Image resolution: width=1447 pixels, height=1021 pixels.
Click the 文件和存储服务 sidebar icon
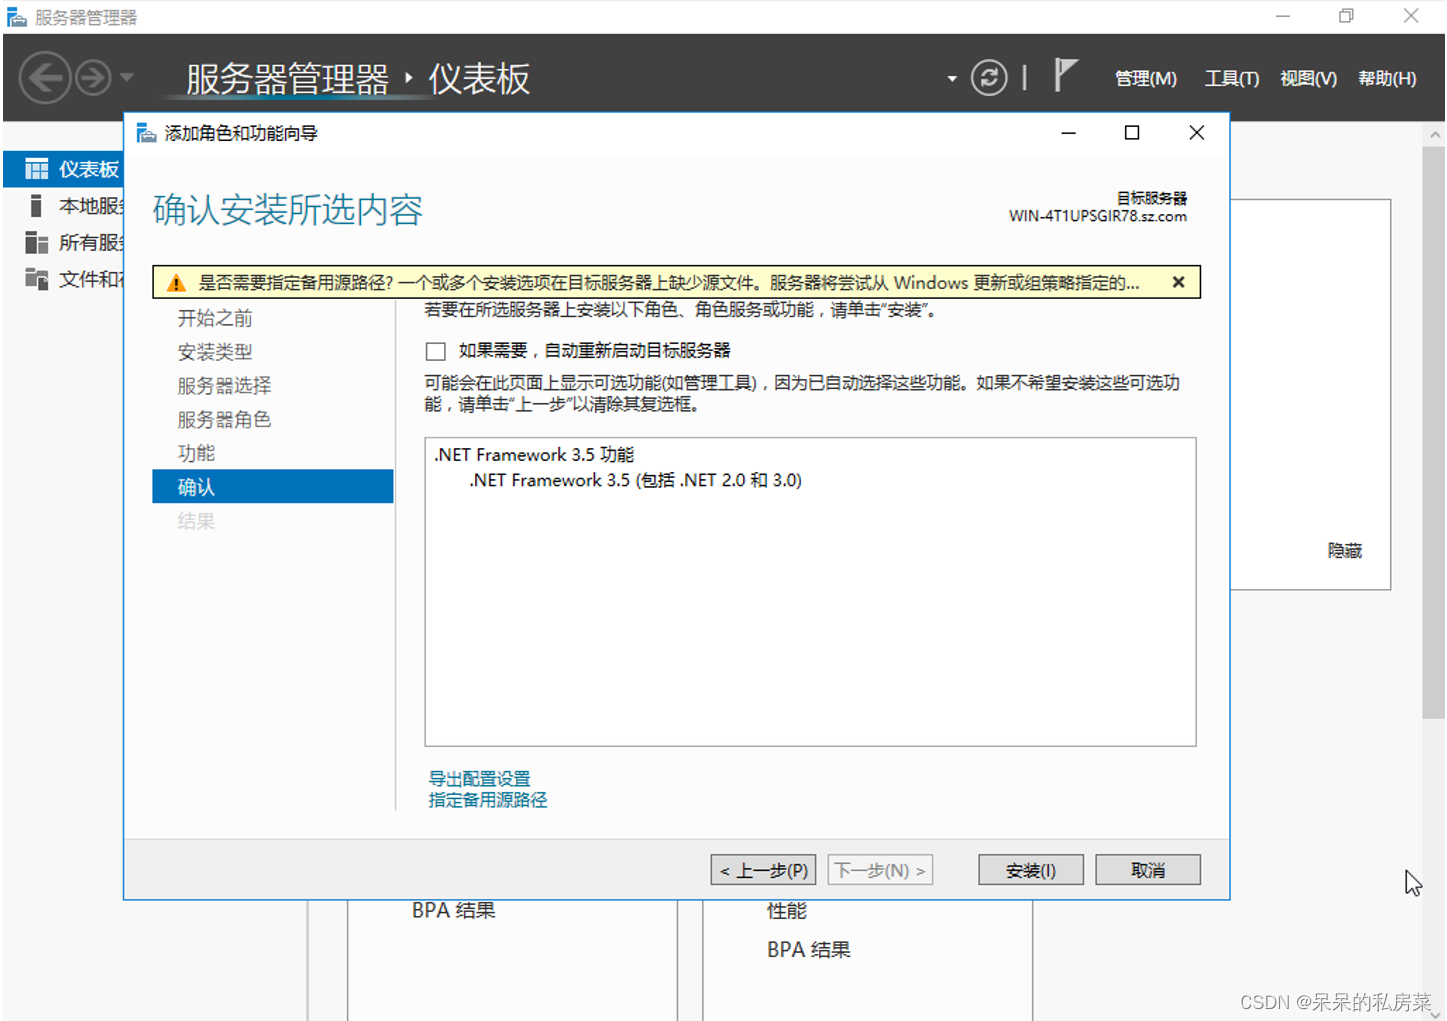point(36,279)
